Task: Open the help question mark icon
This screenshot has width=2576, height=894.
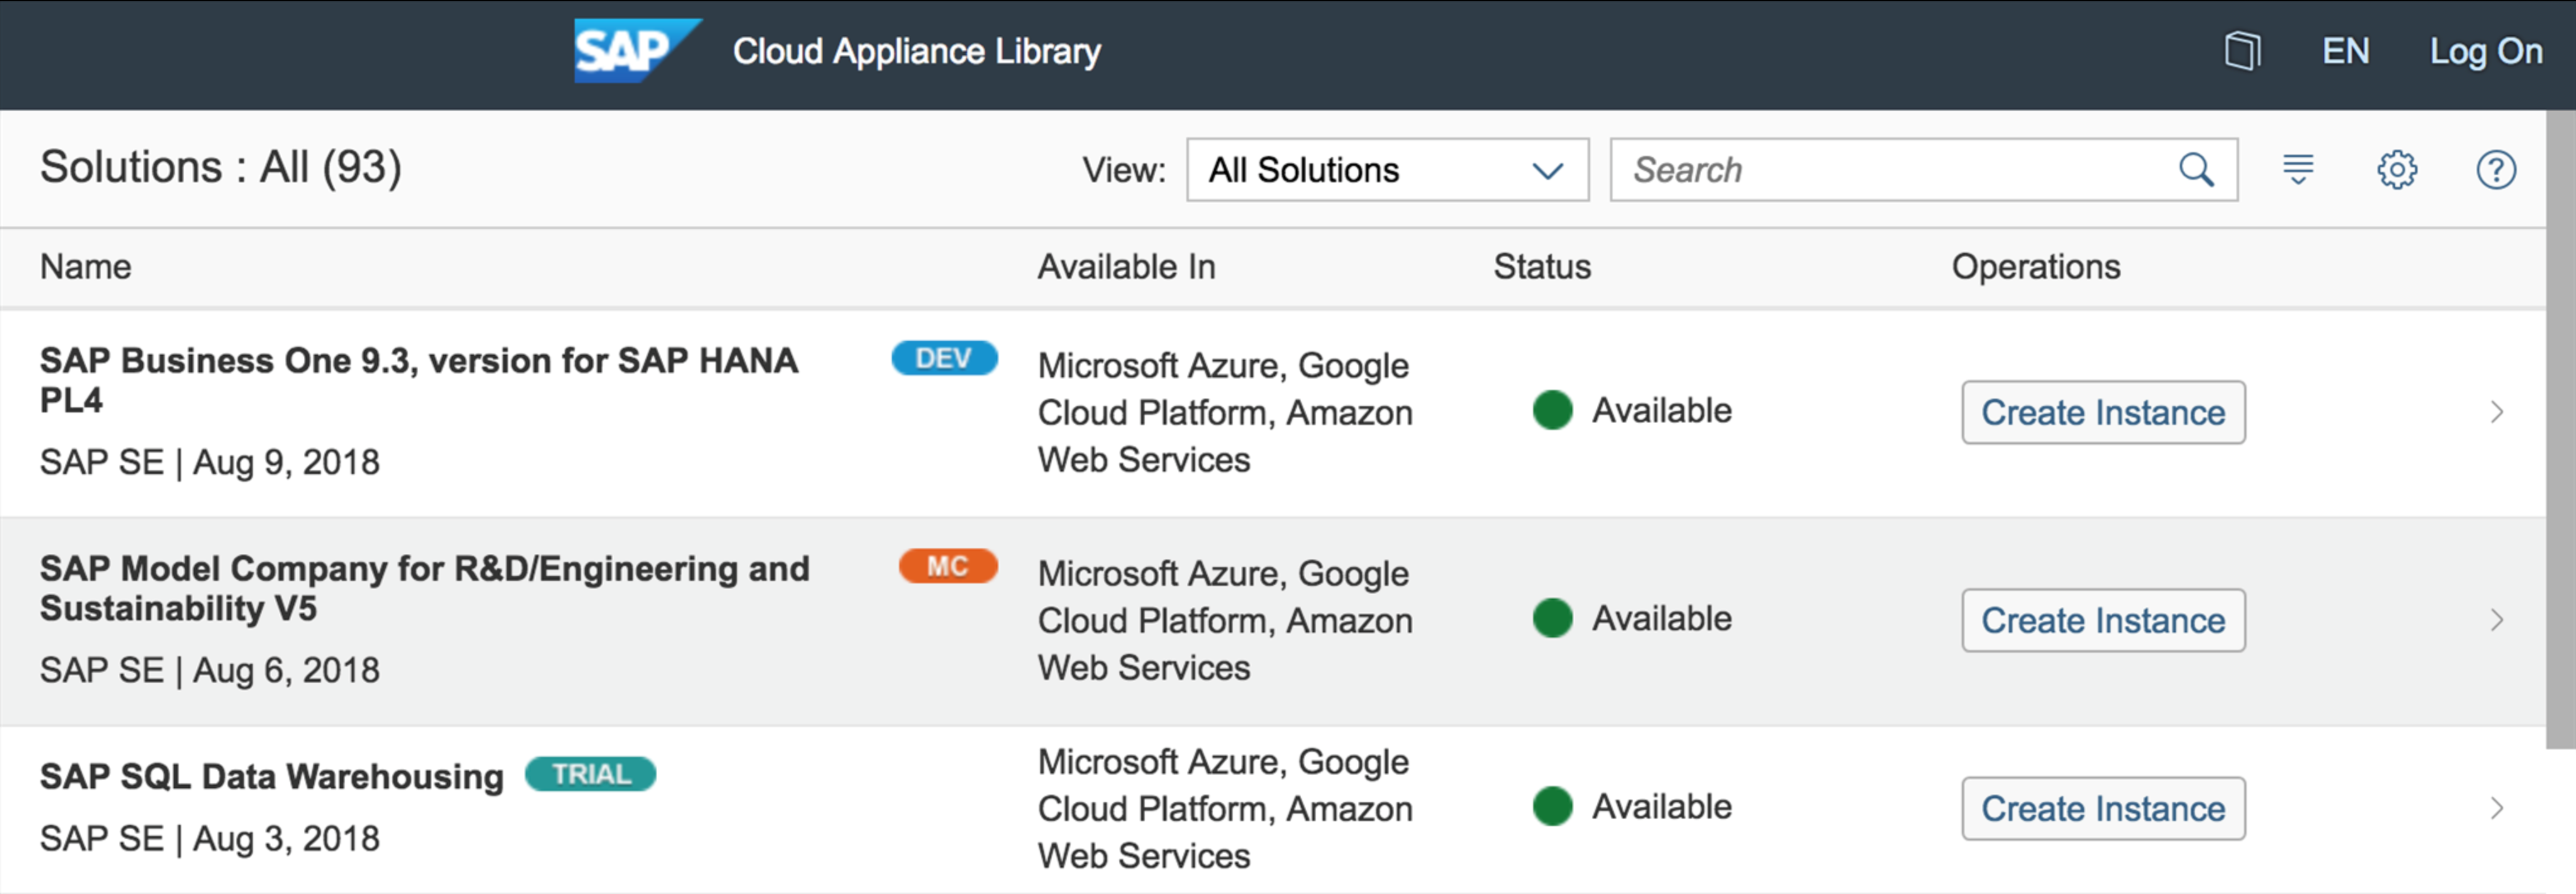Action: click(2496, 169)
